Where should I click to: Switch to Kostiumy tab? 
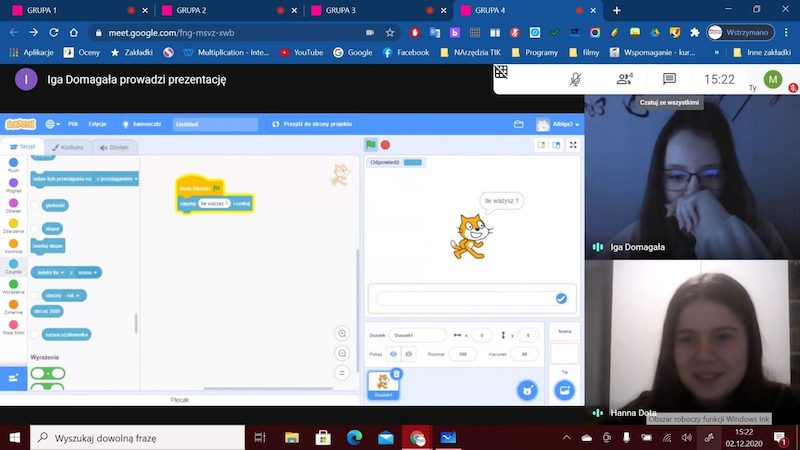(x=68, y=147)
